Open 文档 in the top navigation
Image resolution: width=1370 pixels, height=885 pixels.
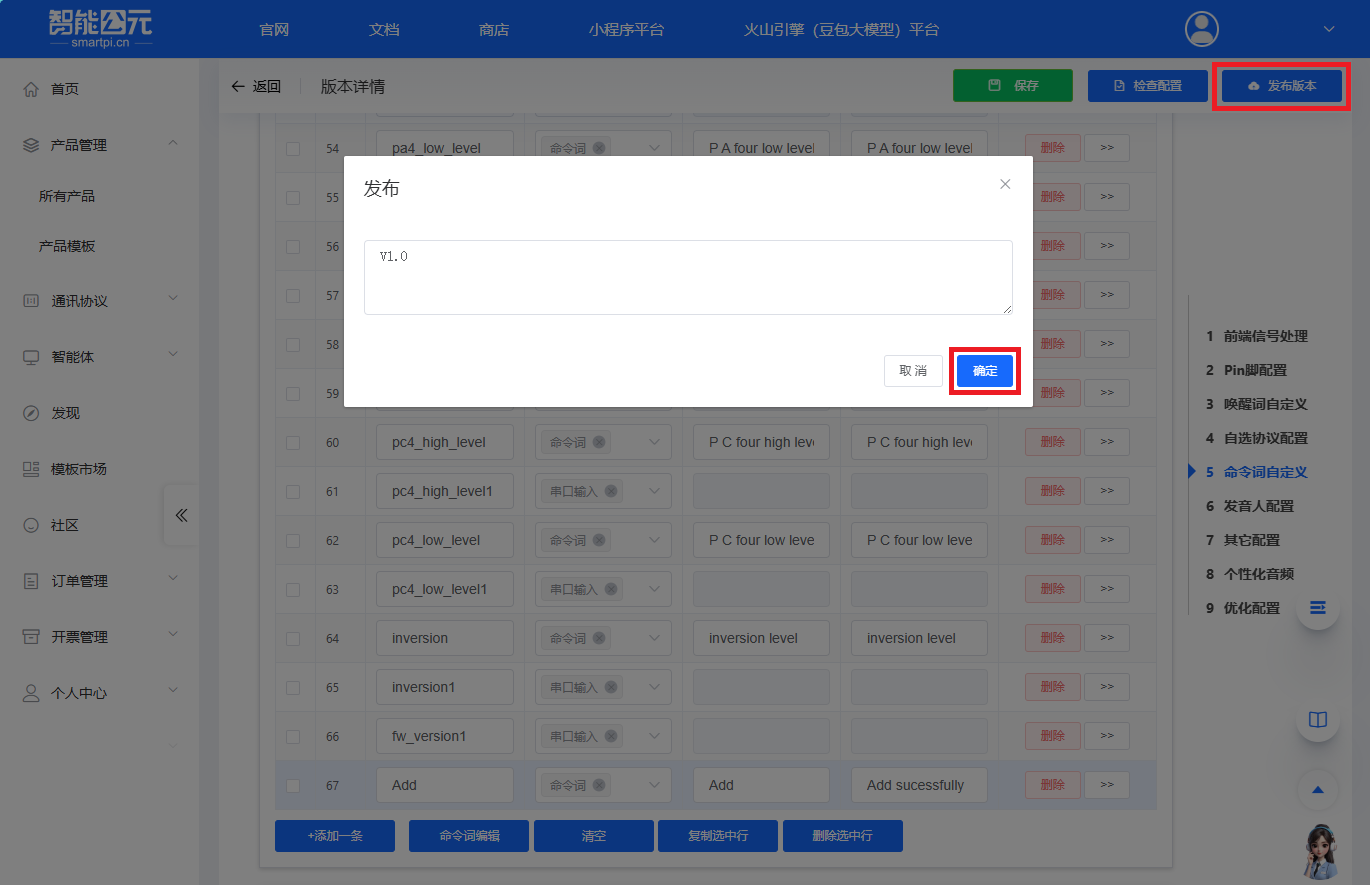(384, 30)
